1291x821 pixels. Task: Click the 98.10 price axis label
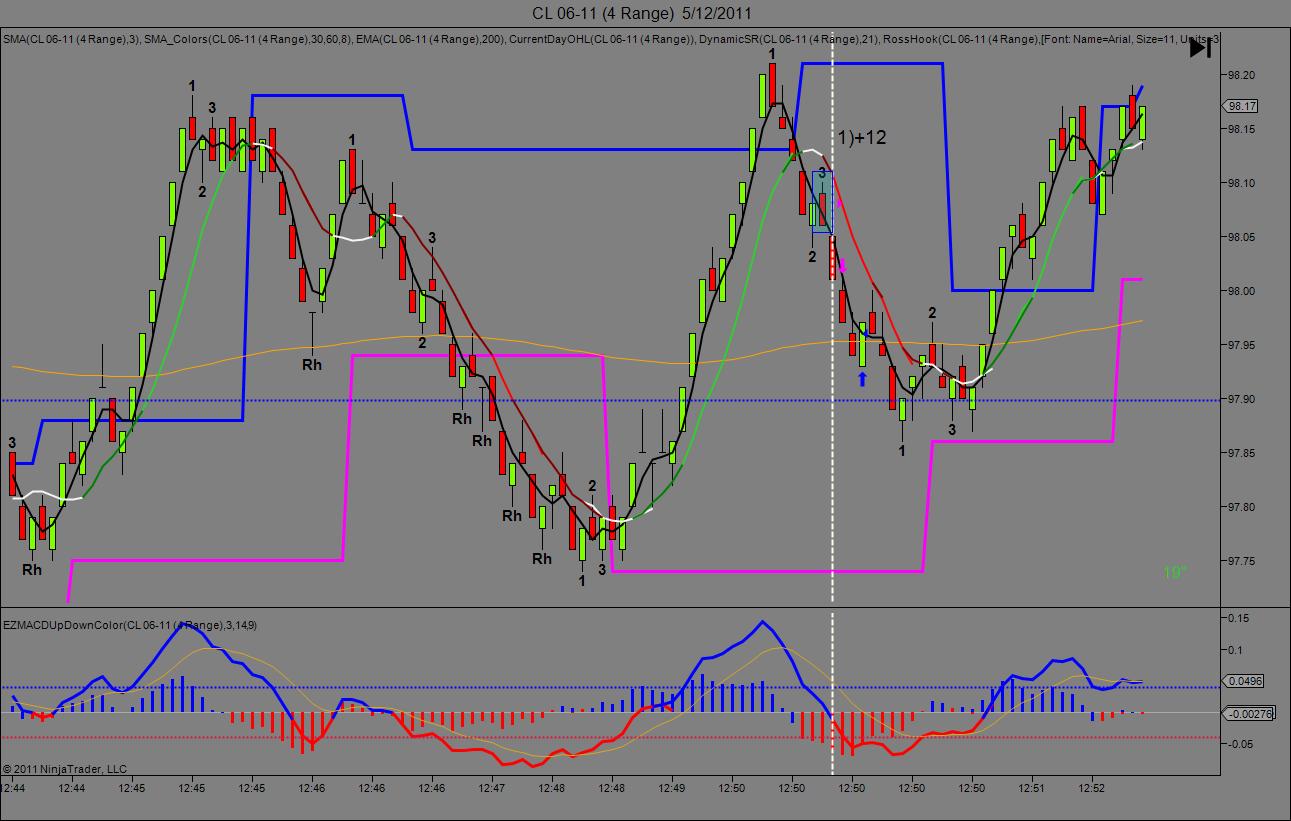pos(1241,183)
